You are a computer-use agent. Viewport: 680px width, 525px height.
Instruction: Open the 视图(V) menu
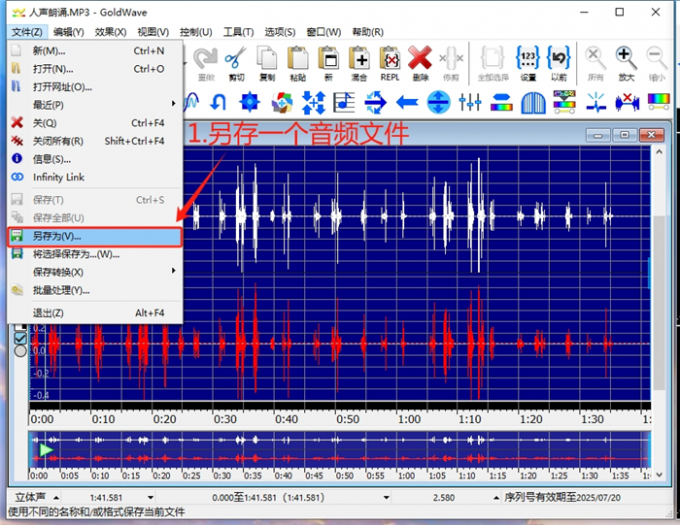point(153,32)
